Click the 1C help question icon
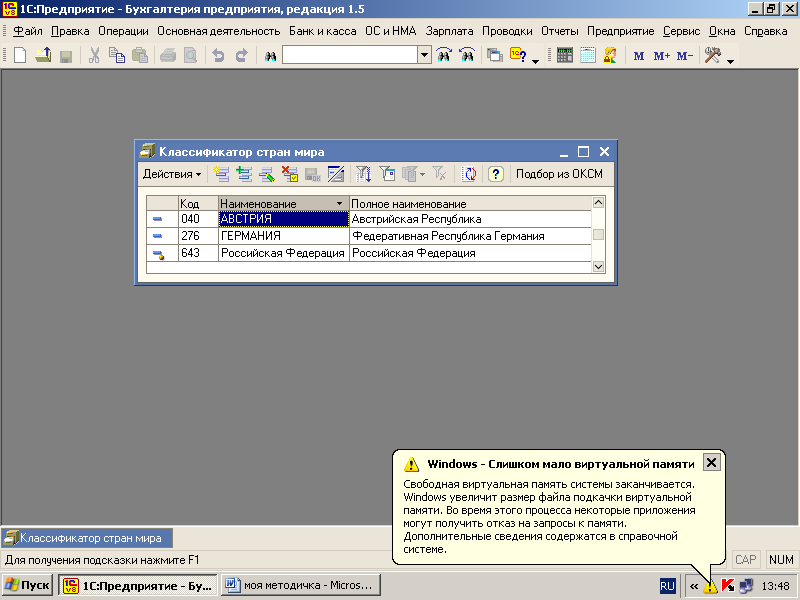This screenshot has height=600, width=800. pos(518,55)
